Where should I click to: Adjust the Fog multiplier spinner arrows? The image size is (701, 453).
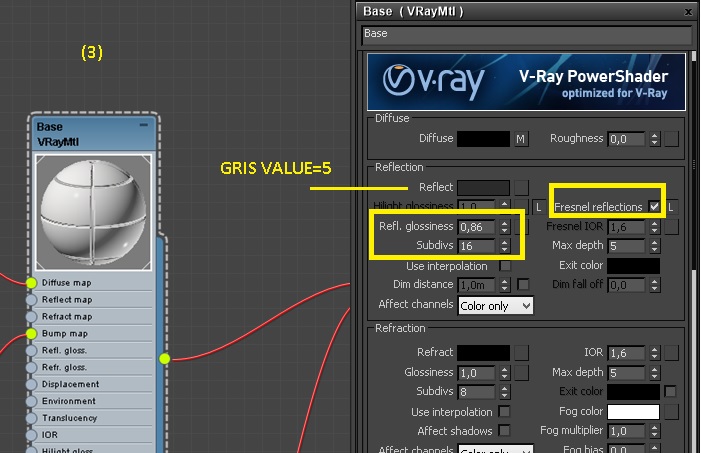(x=655, y=431)
